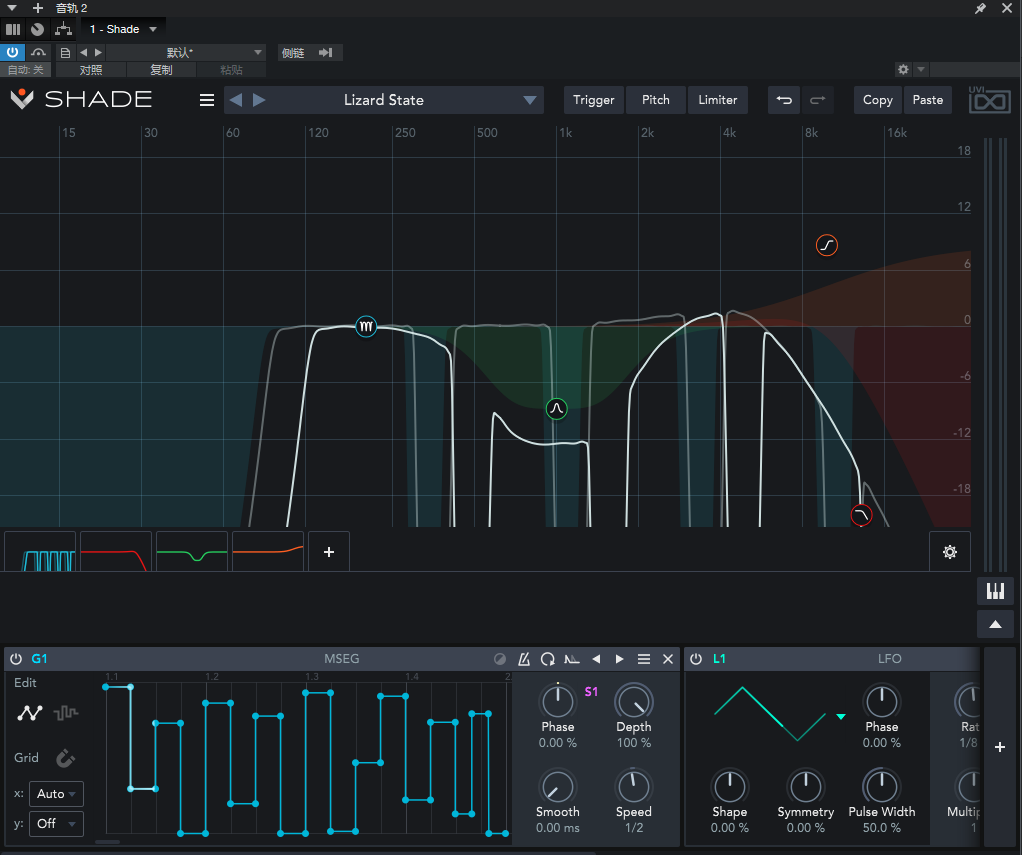Click the LFO Pulse Width knob
The width and height of the screenshot is (1022, 855).
(x=881, y=787)
